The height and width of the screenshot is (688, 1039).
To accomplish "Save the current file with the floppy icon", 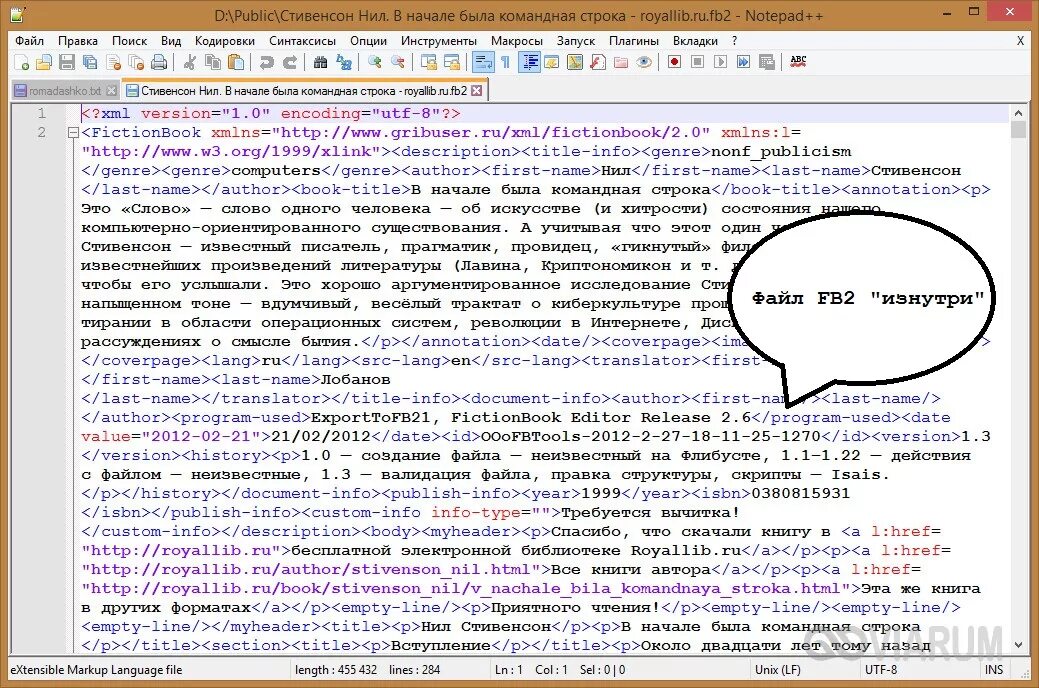I will click(x=67, y=62).
